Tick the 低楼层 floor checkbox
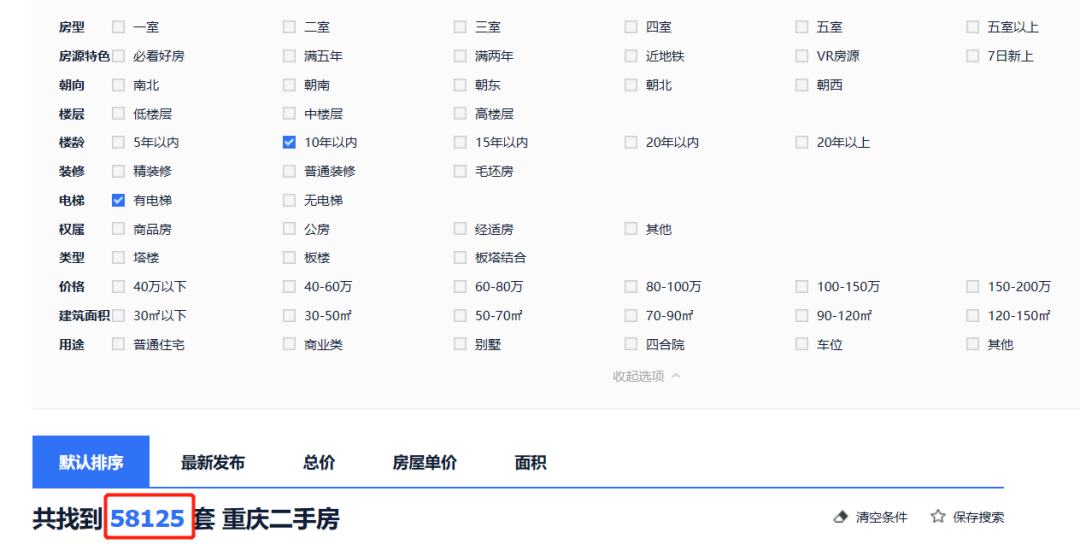This screenshot has height=544, width=1080. (118, 114)
